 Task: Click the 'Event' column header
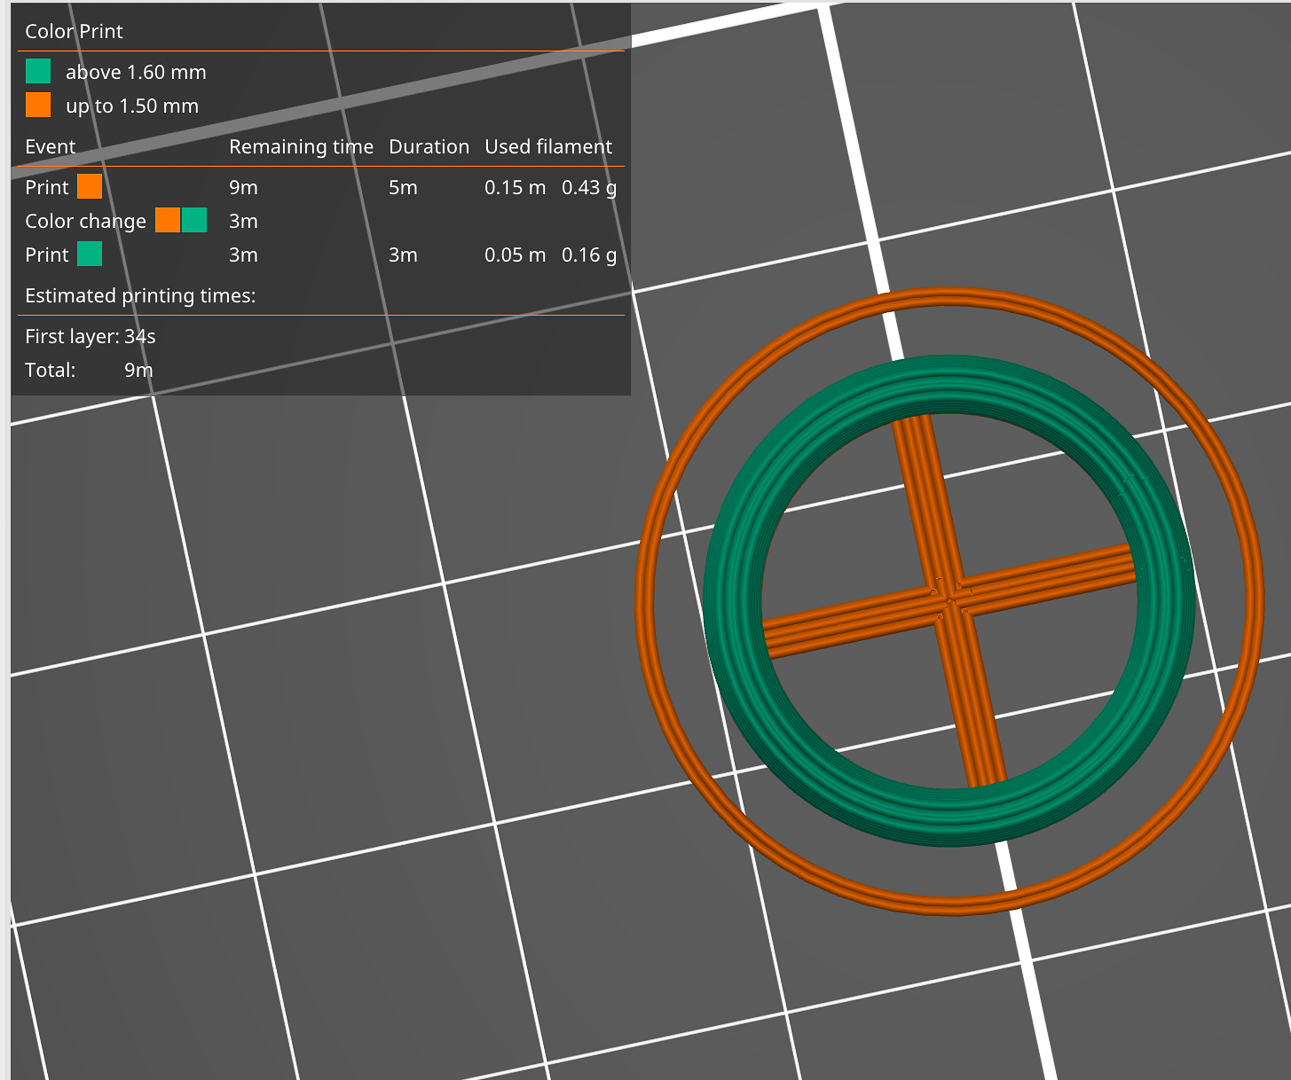click(x=50, y=147)
